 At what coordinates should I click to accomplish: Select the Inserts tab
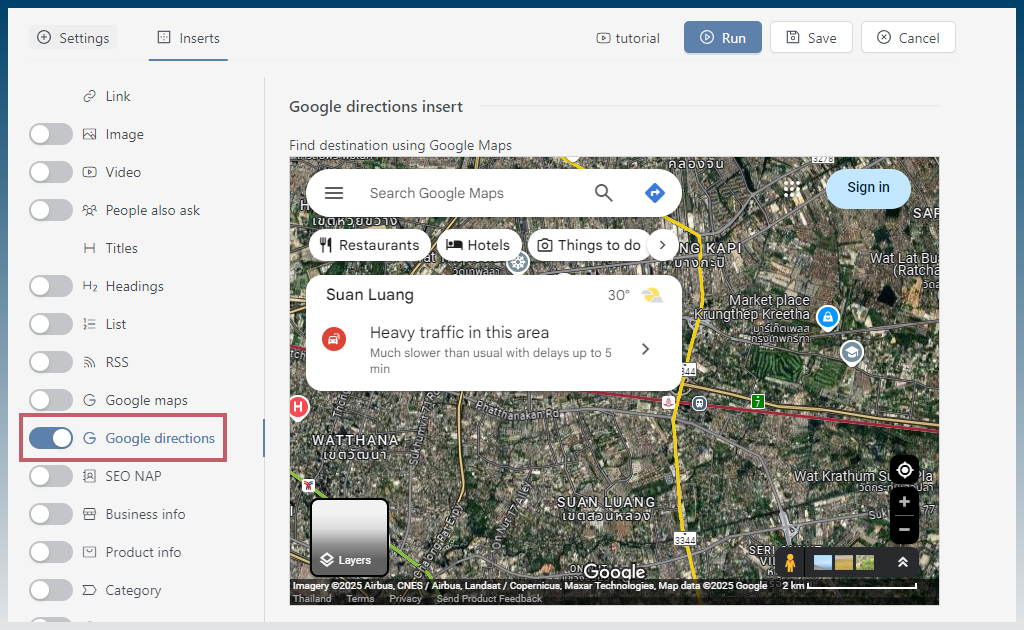tap(188, 38)
